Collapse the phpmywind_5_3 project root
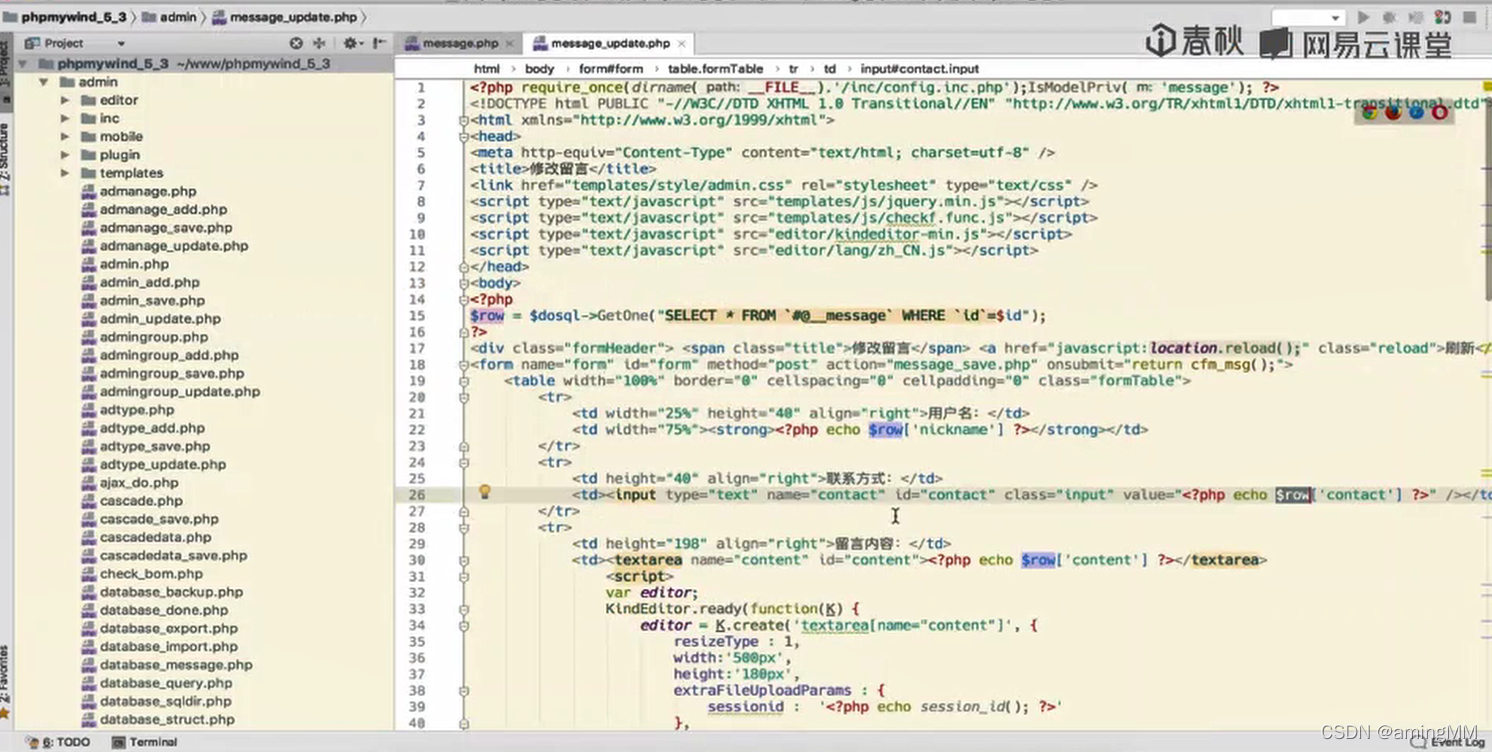Image resolution: width=1492 pixels, height=752 pixels. pos(22,63)
